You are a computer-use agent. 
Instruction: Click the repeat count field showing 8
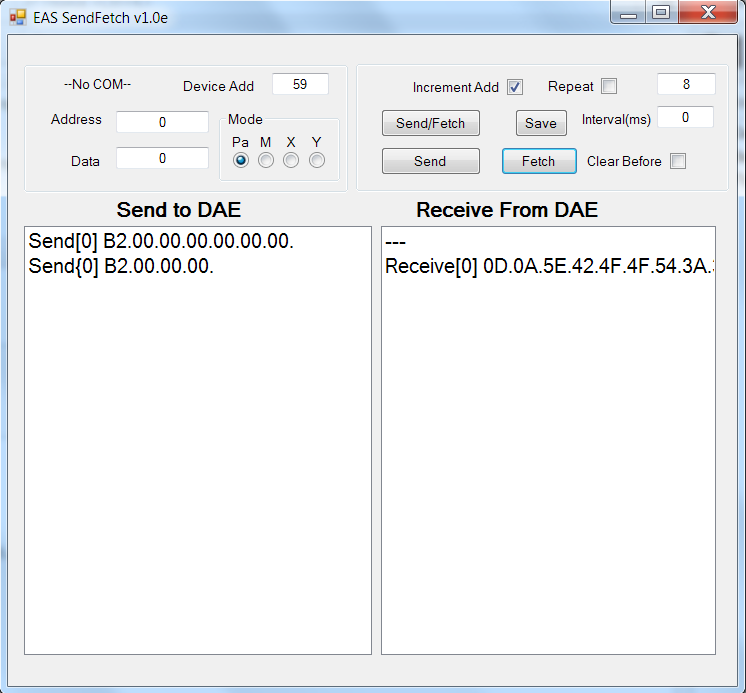pos(686,85)
